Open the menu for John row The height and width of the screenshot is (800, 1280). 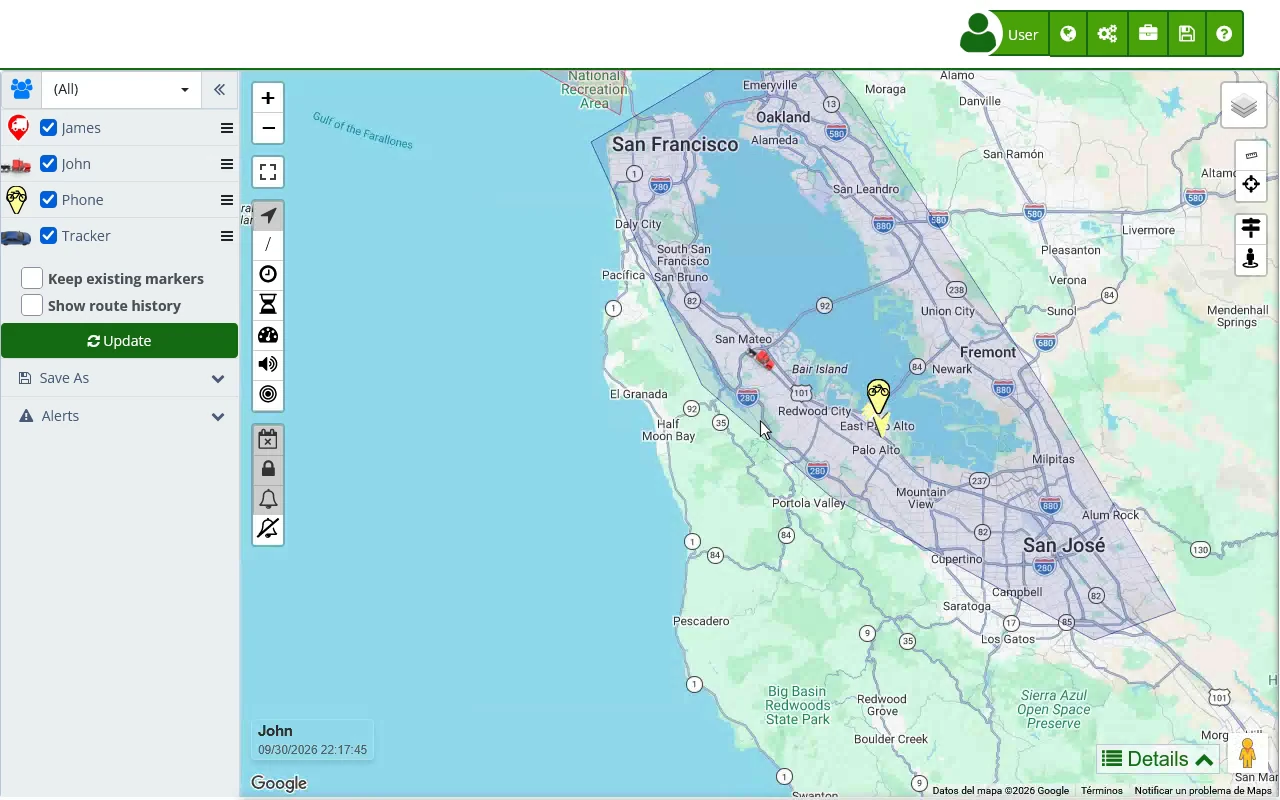(x=227, y=164)
